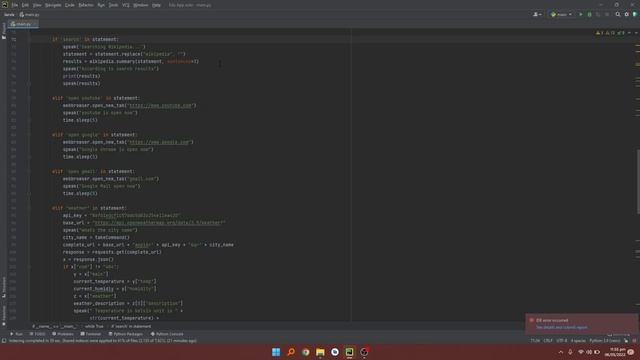Open the Run tool window tab
The height and width of the screenshot is (360, 640).
click(x=16, y=334)
